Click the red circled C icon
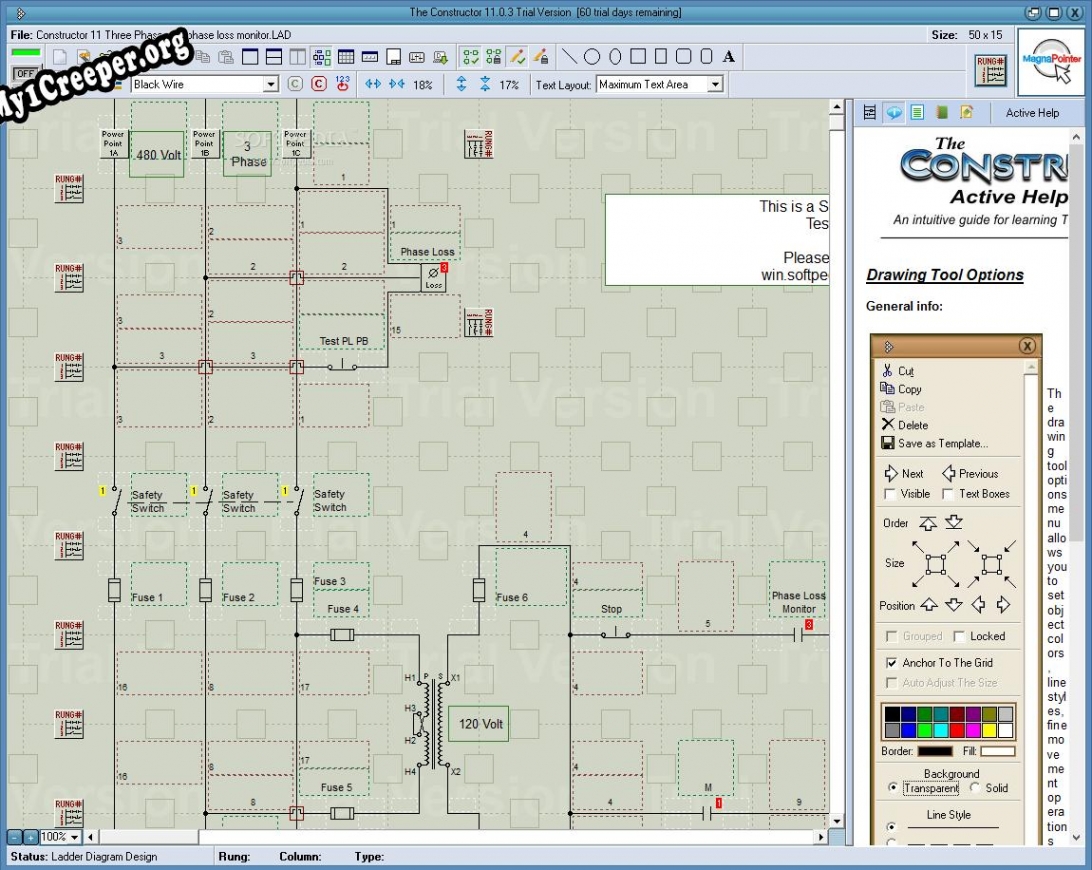Viewport: 1092px width, 870px height. [319, 84]
